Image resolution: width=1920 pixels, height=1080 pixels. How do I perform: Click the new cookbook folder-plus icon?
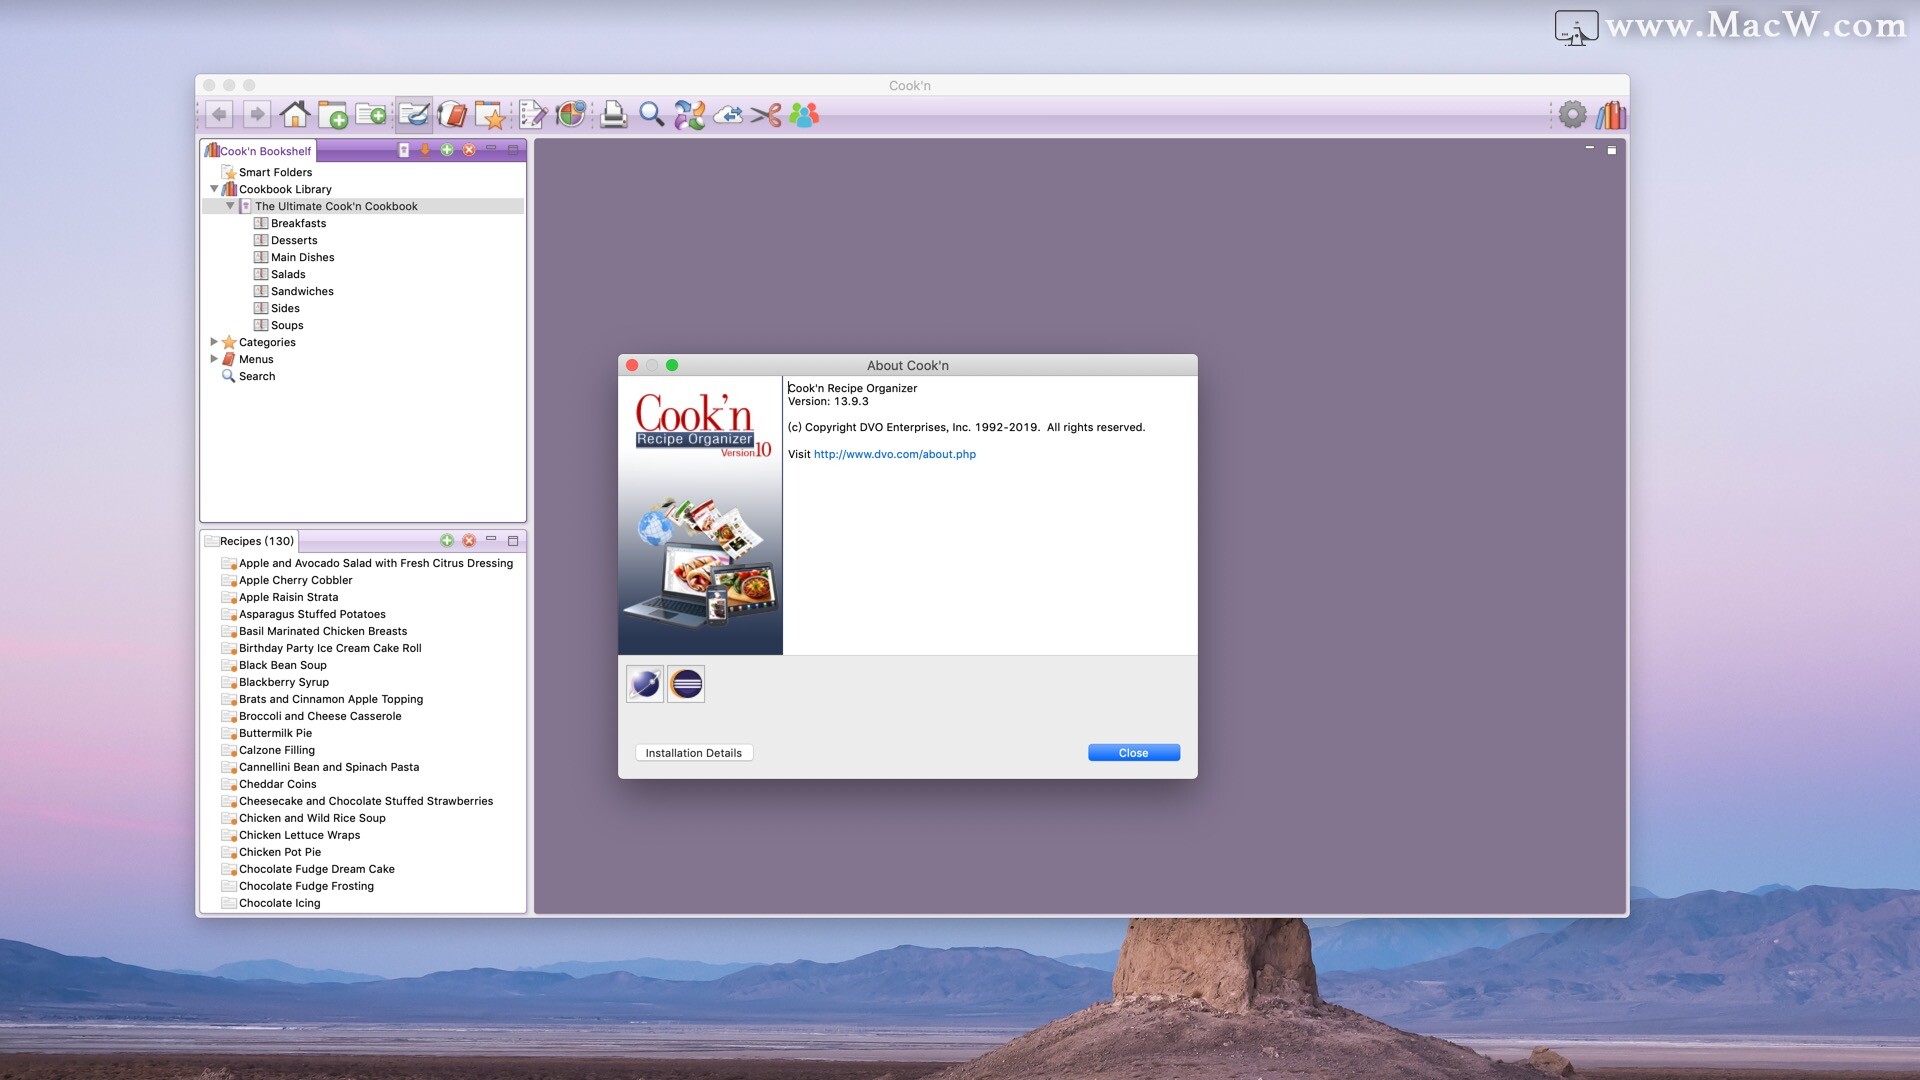pyautogui.click(x=333, y=115)
